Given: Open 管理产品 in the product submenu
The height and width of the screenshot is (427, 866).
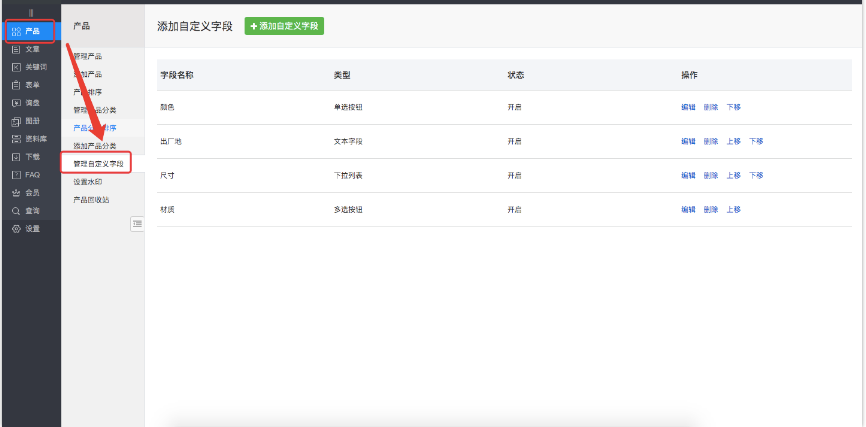Looking at the screenshot, I should coord(88,56).
